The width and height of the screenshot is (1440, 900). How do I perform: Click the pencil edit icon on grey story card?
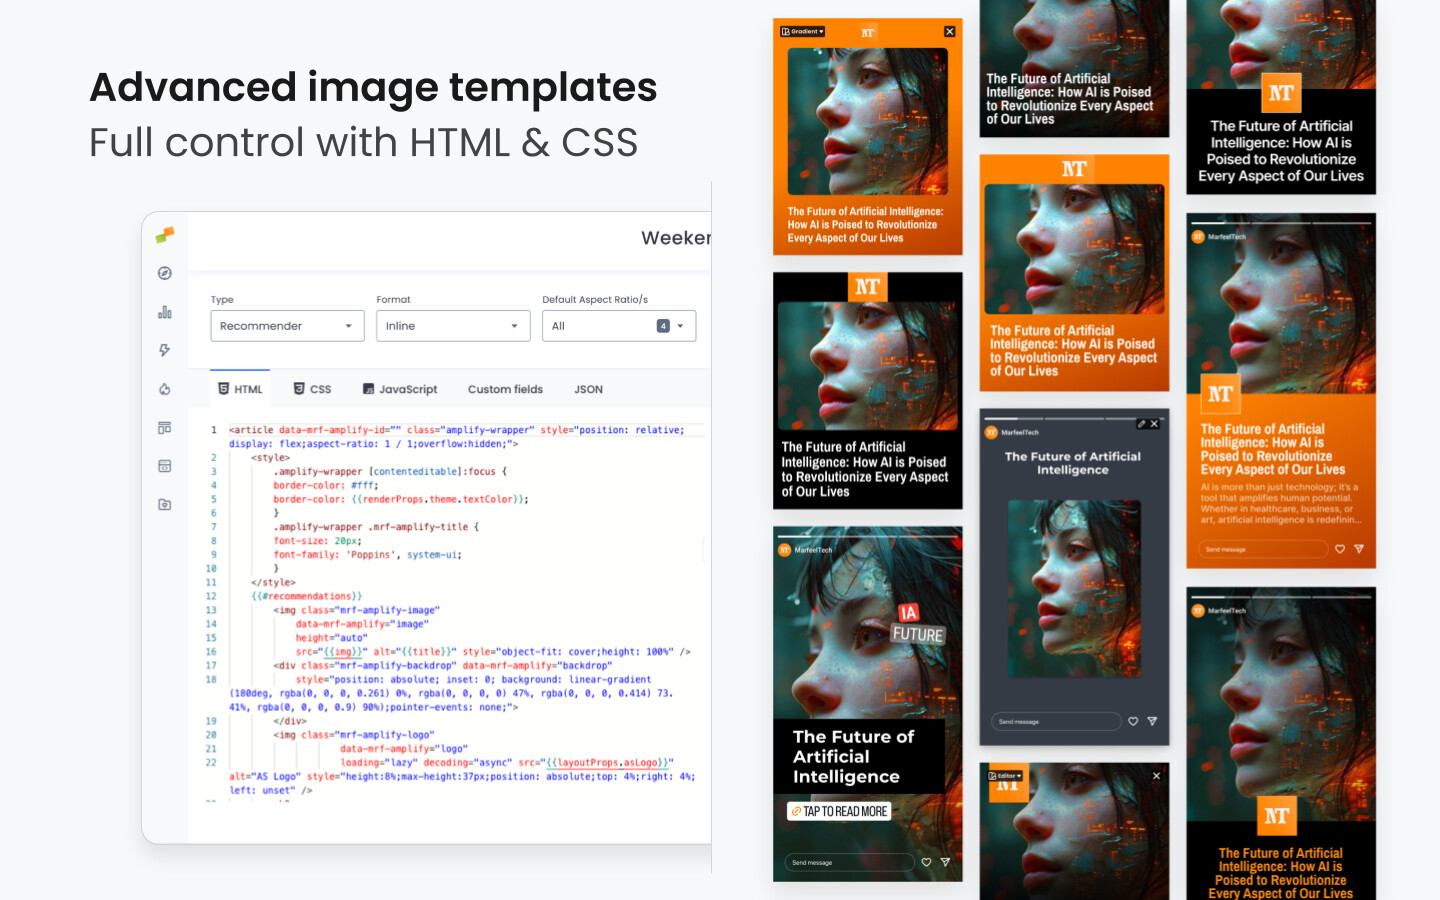point(1141,424)
